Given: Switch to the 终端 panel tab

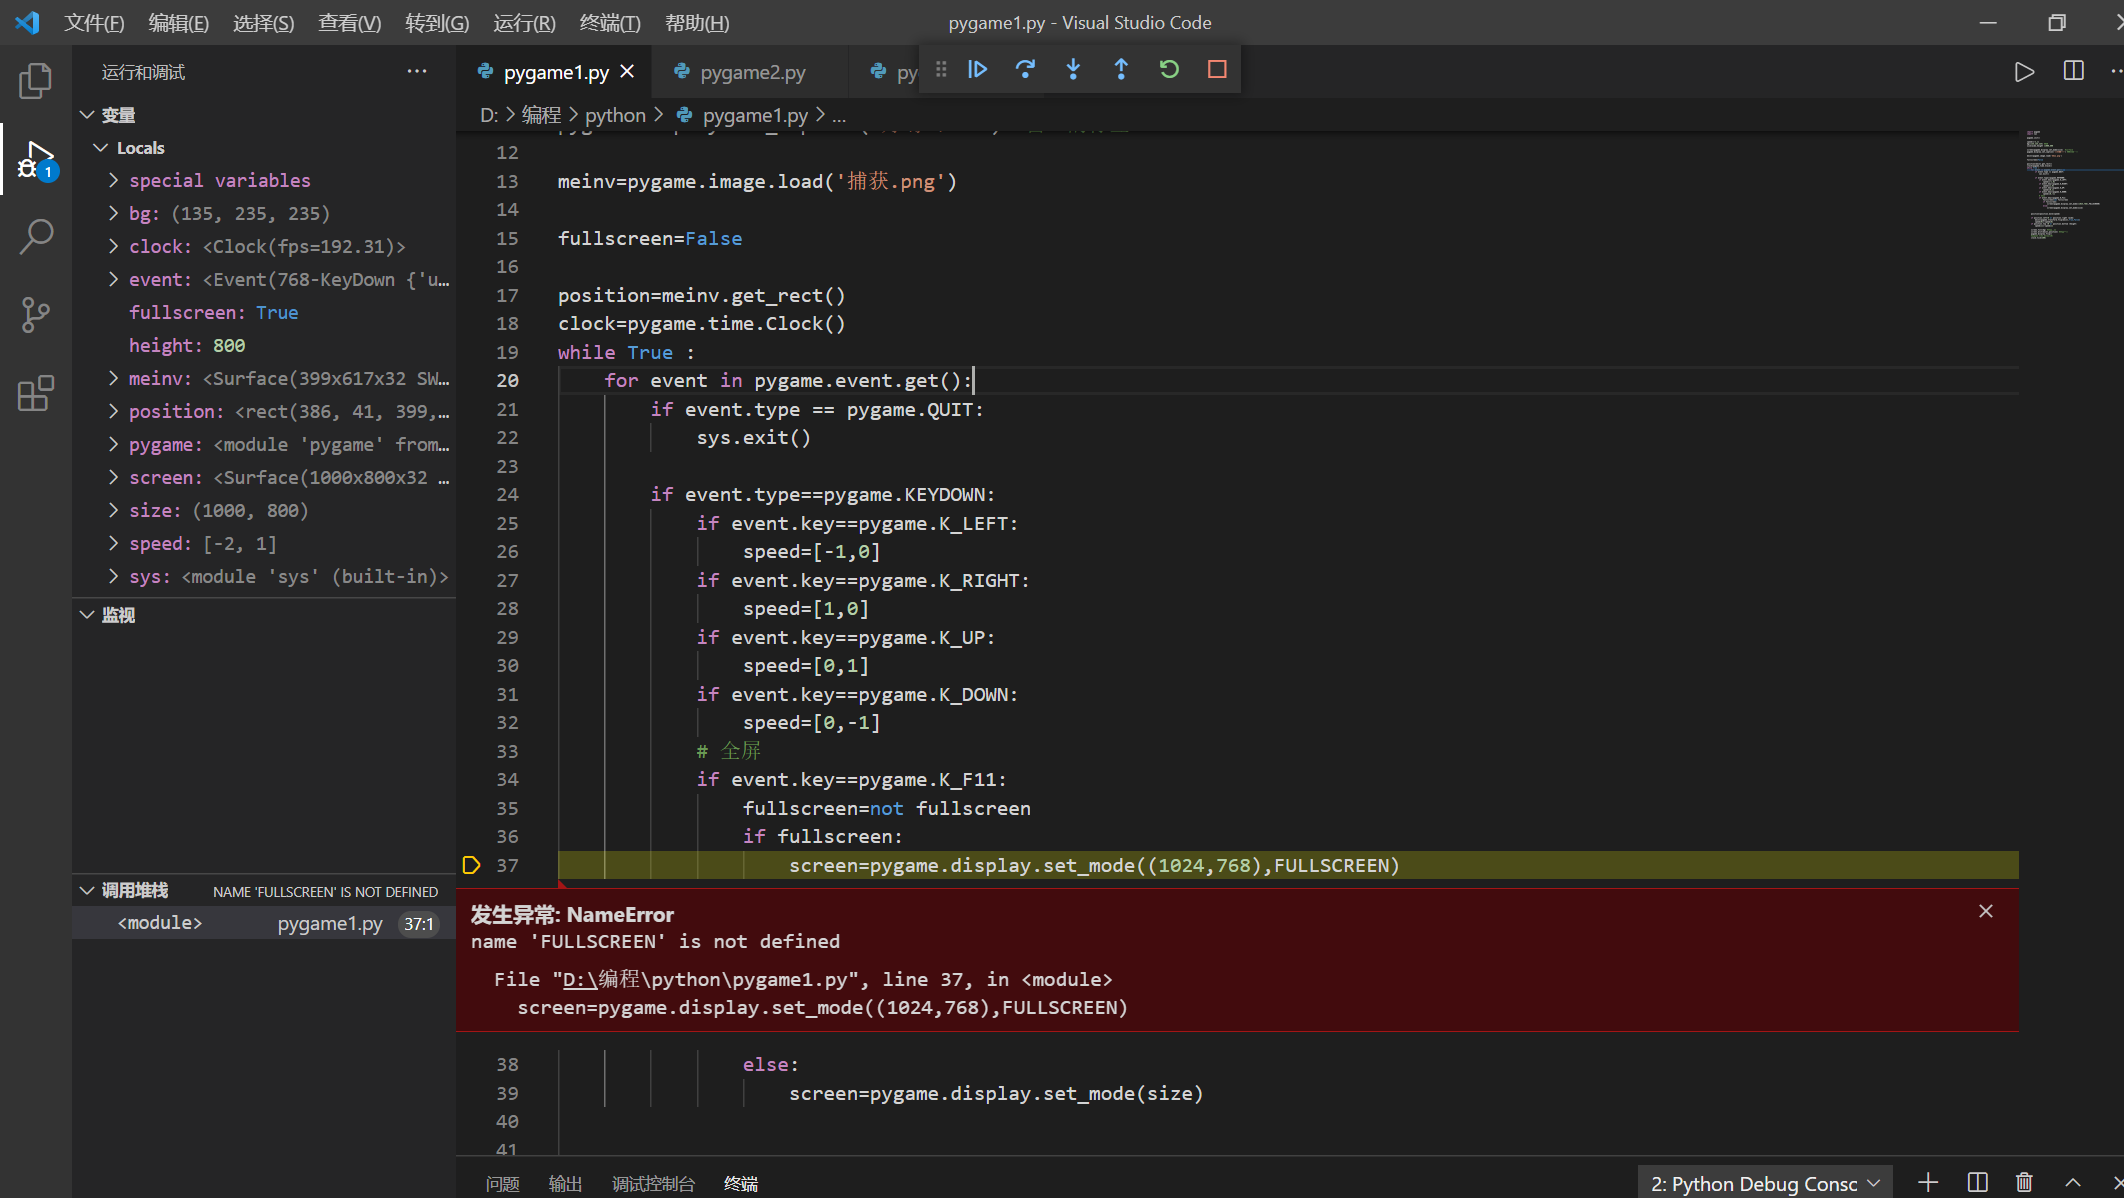Looking at the screenshot, I should tap(741, 1184).
